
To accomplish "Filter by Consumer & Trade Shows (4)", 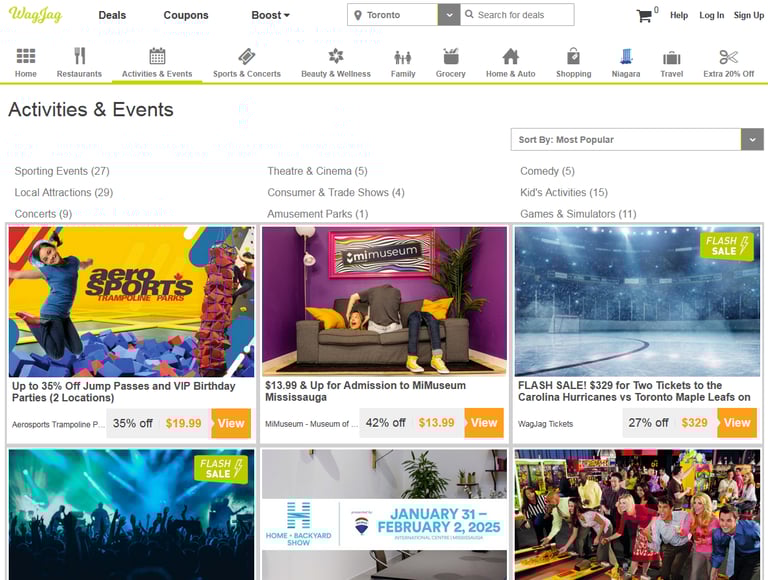I will 336,193.
